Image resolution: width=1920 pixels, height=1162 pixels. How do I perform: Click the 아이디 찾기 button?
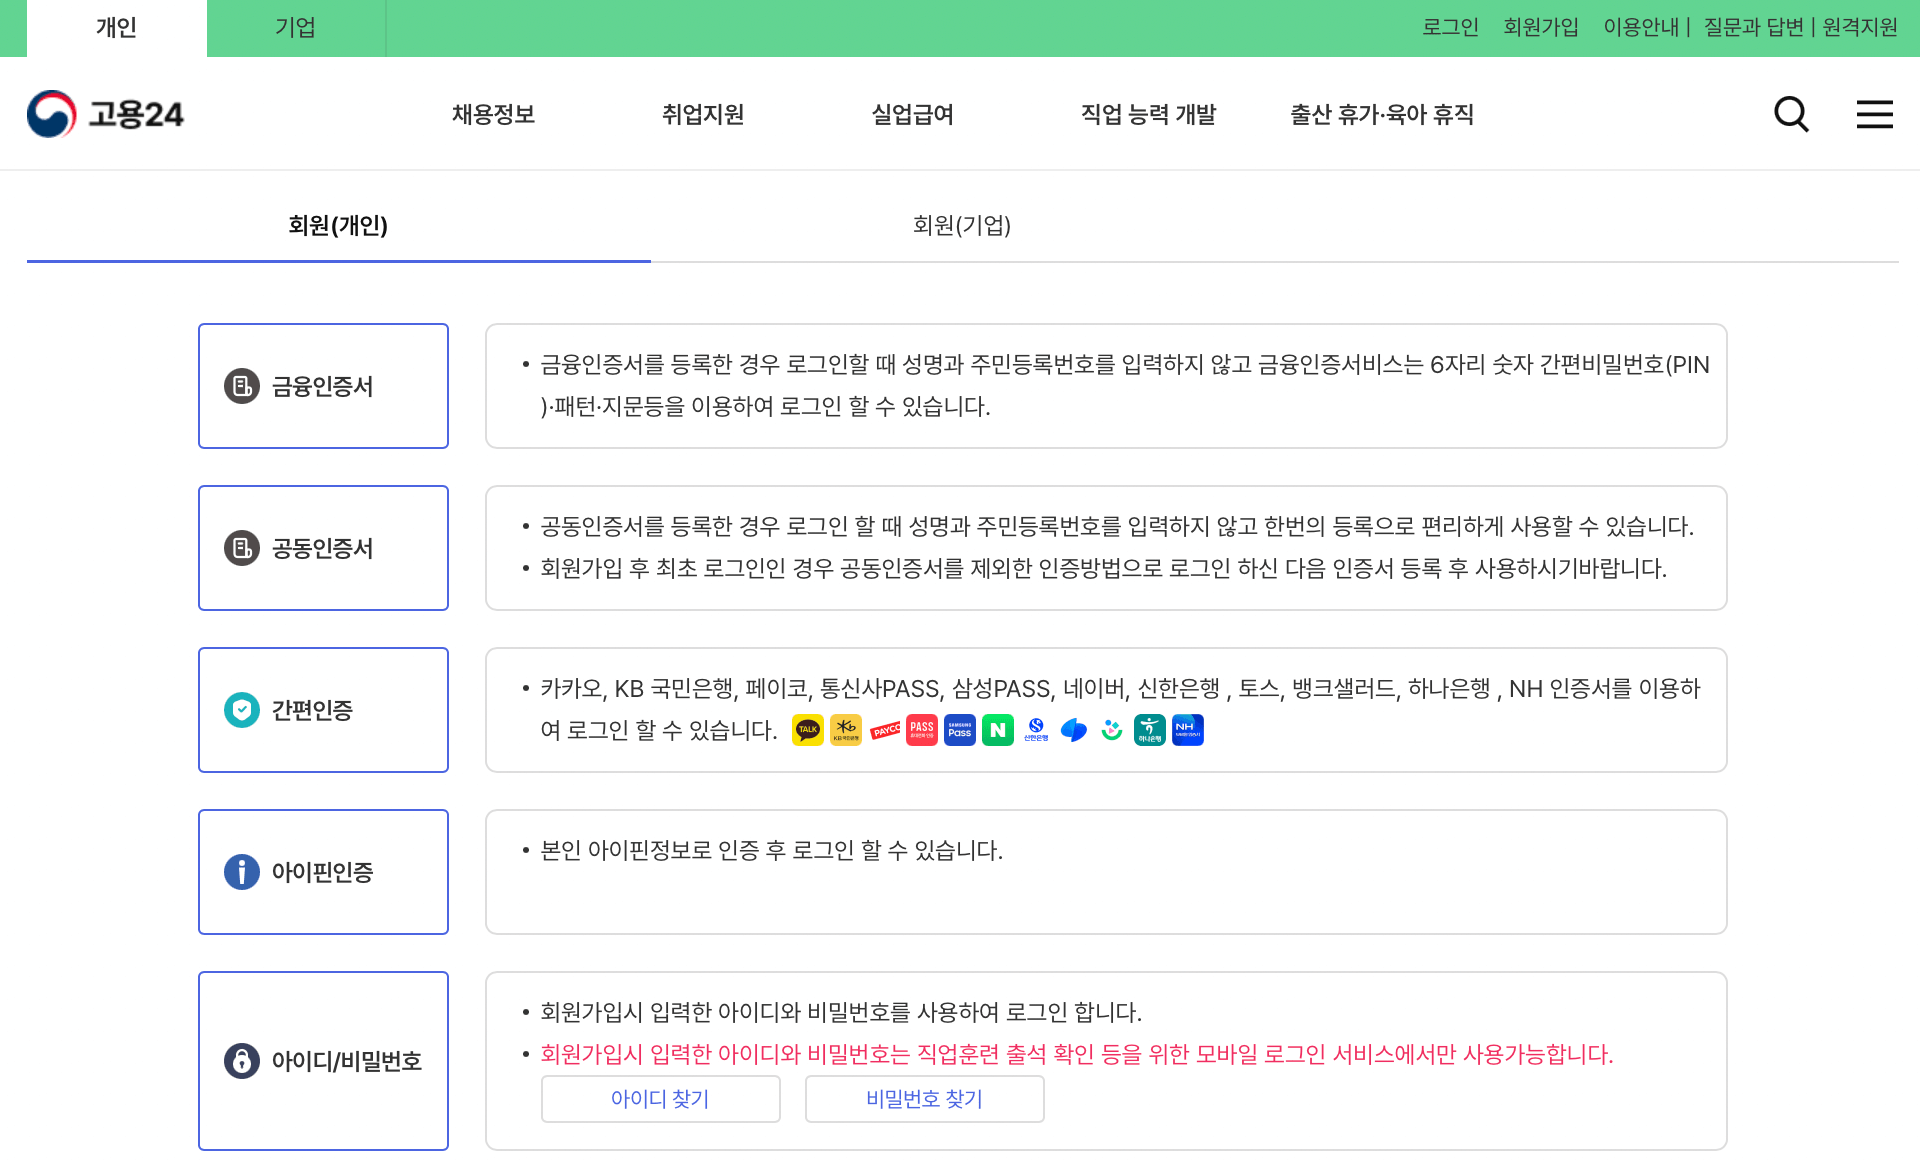(660, 1098)
